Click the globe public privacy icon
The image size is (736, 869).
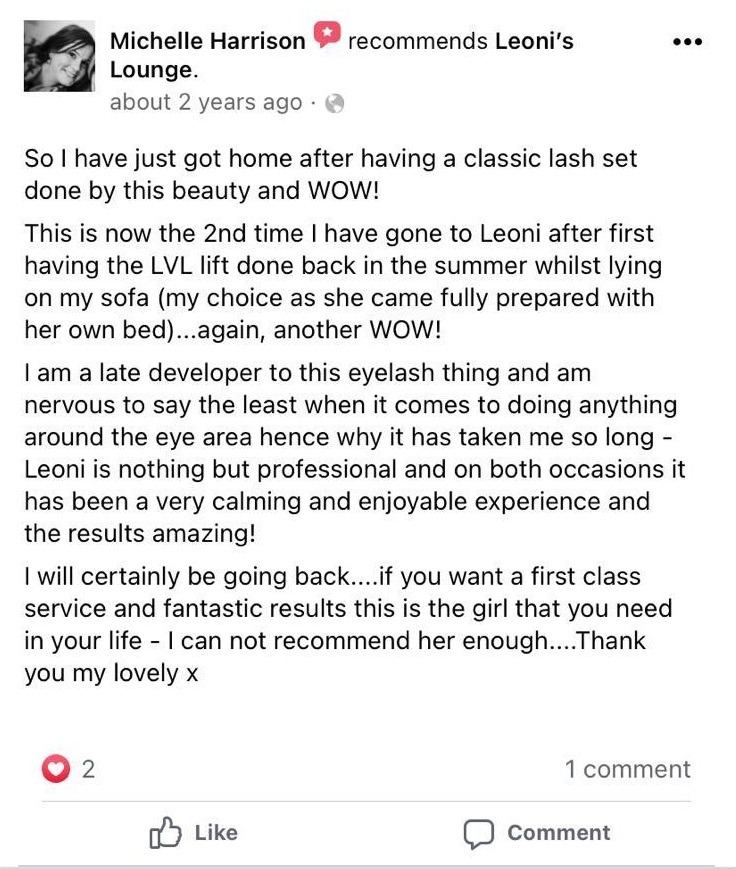[335, 103]
